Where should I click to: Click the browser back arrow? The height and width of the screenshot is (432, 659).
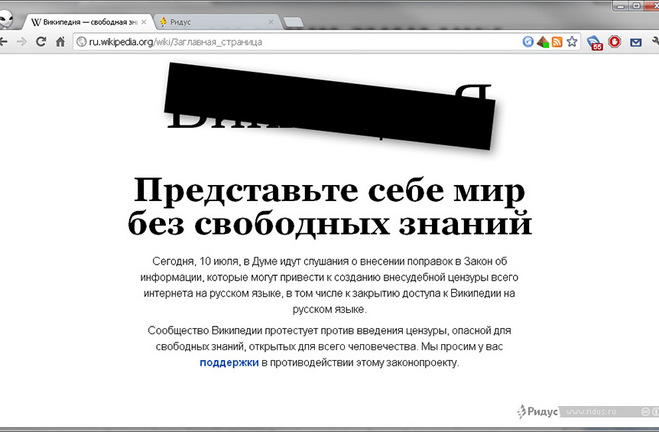3,42
